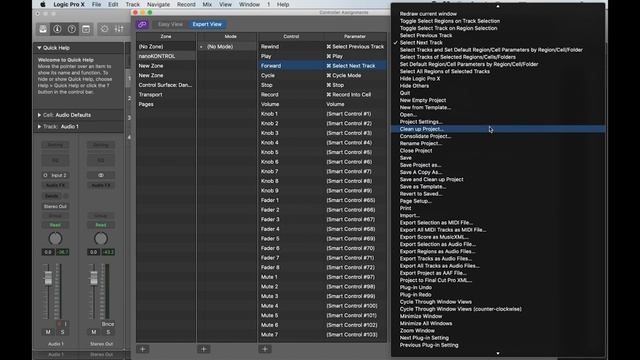Open the Apple menu
The image size is (640, 360).
click(42, 4)
